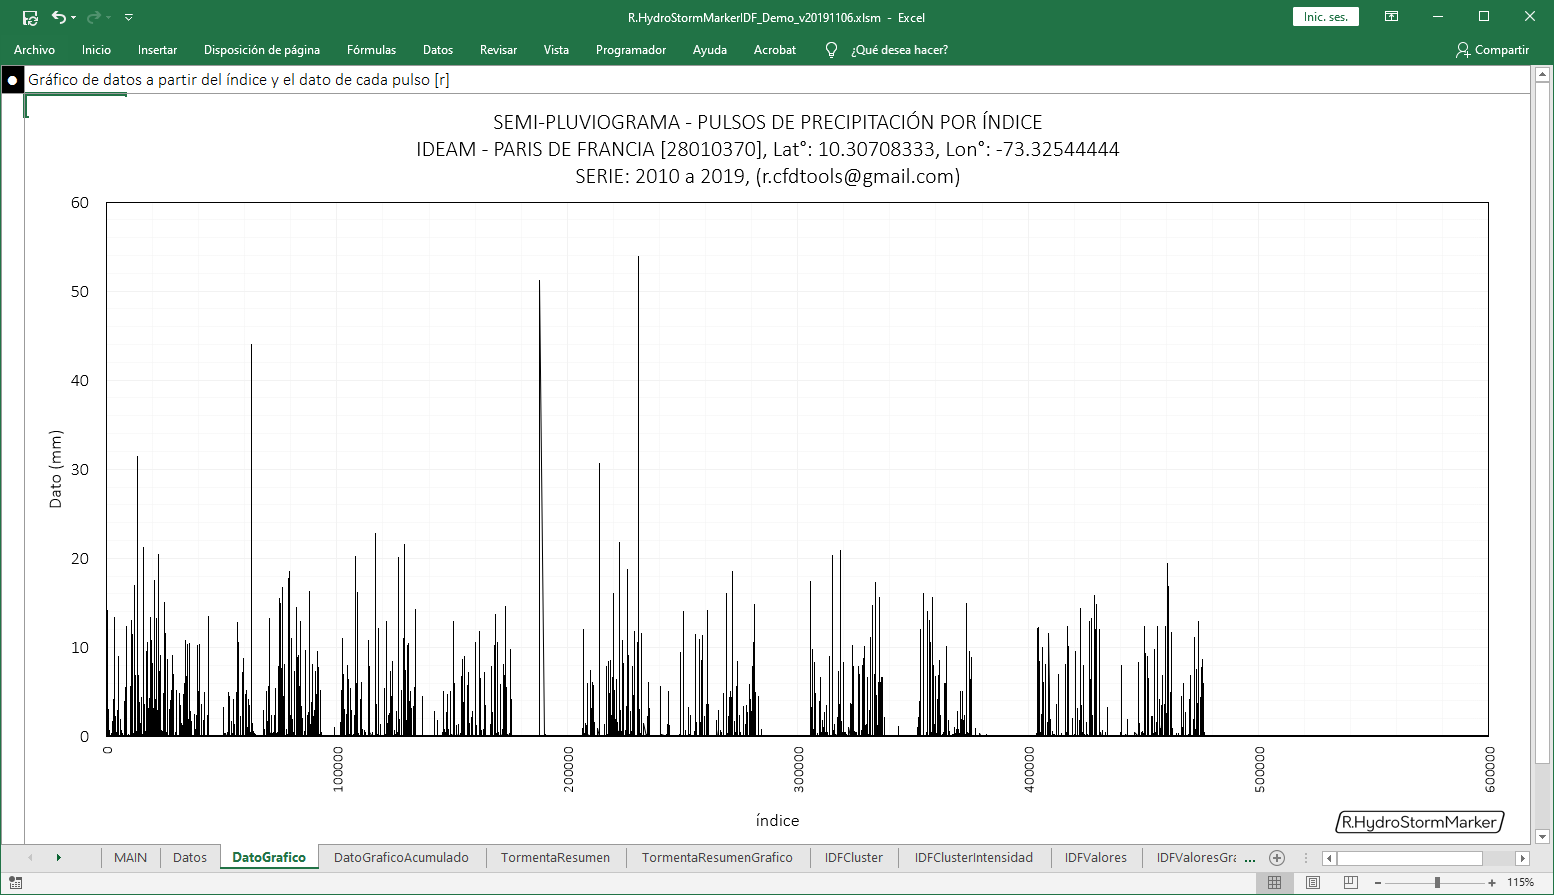The width and height of the screenshot is (1554, 895).
Task: Click the horizontal scrollbar thumb
Action: point(1409,858)
